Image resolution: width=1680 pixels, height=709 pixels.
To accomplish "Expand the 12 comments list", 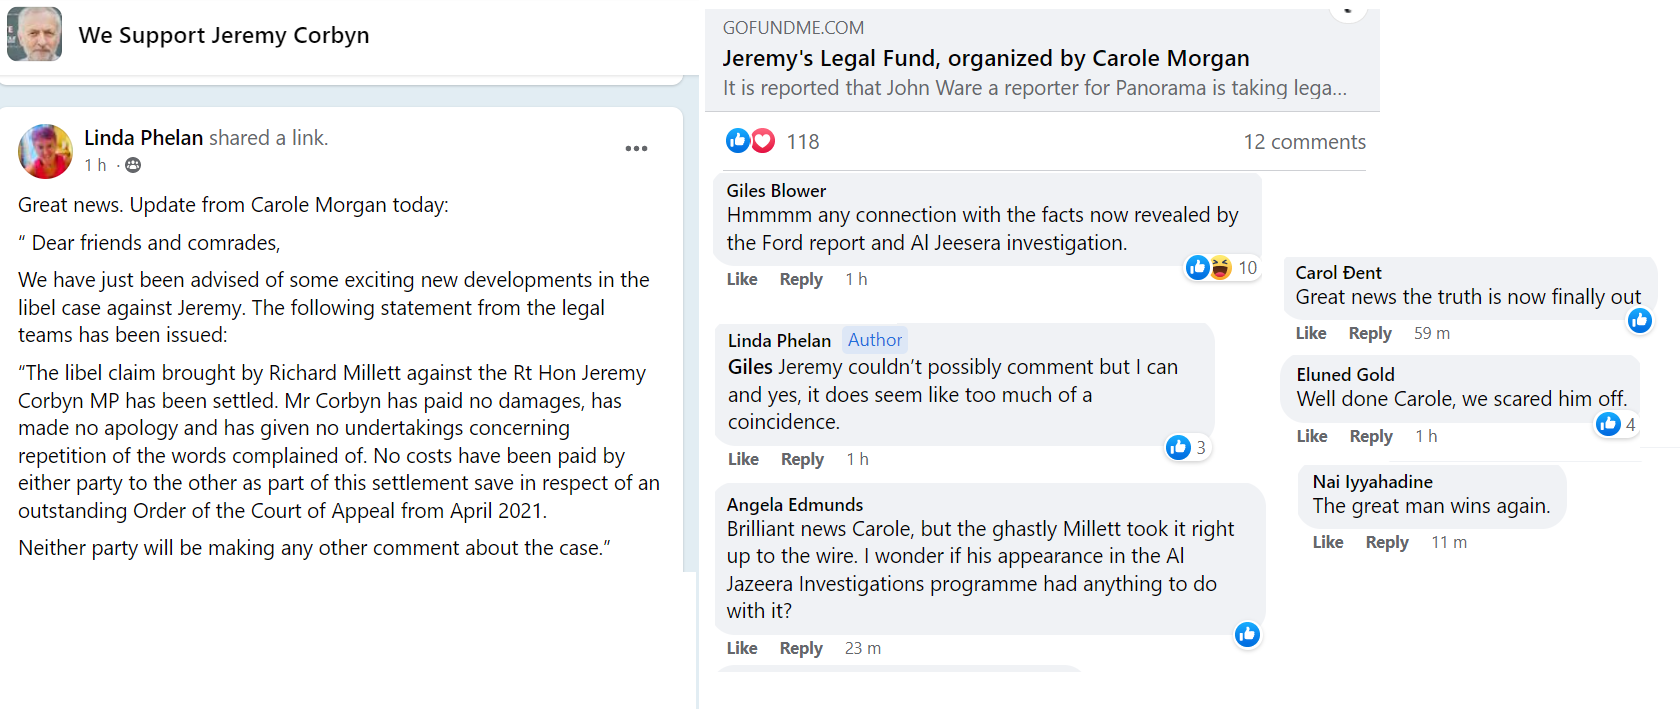I will 1304,142.
